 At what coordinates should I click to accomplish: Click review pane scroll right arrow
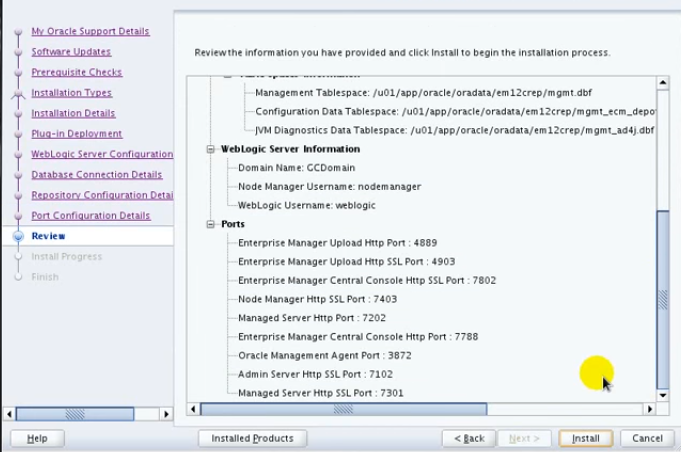click(650, 409)
